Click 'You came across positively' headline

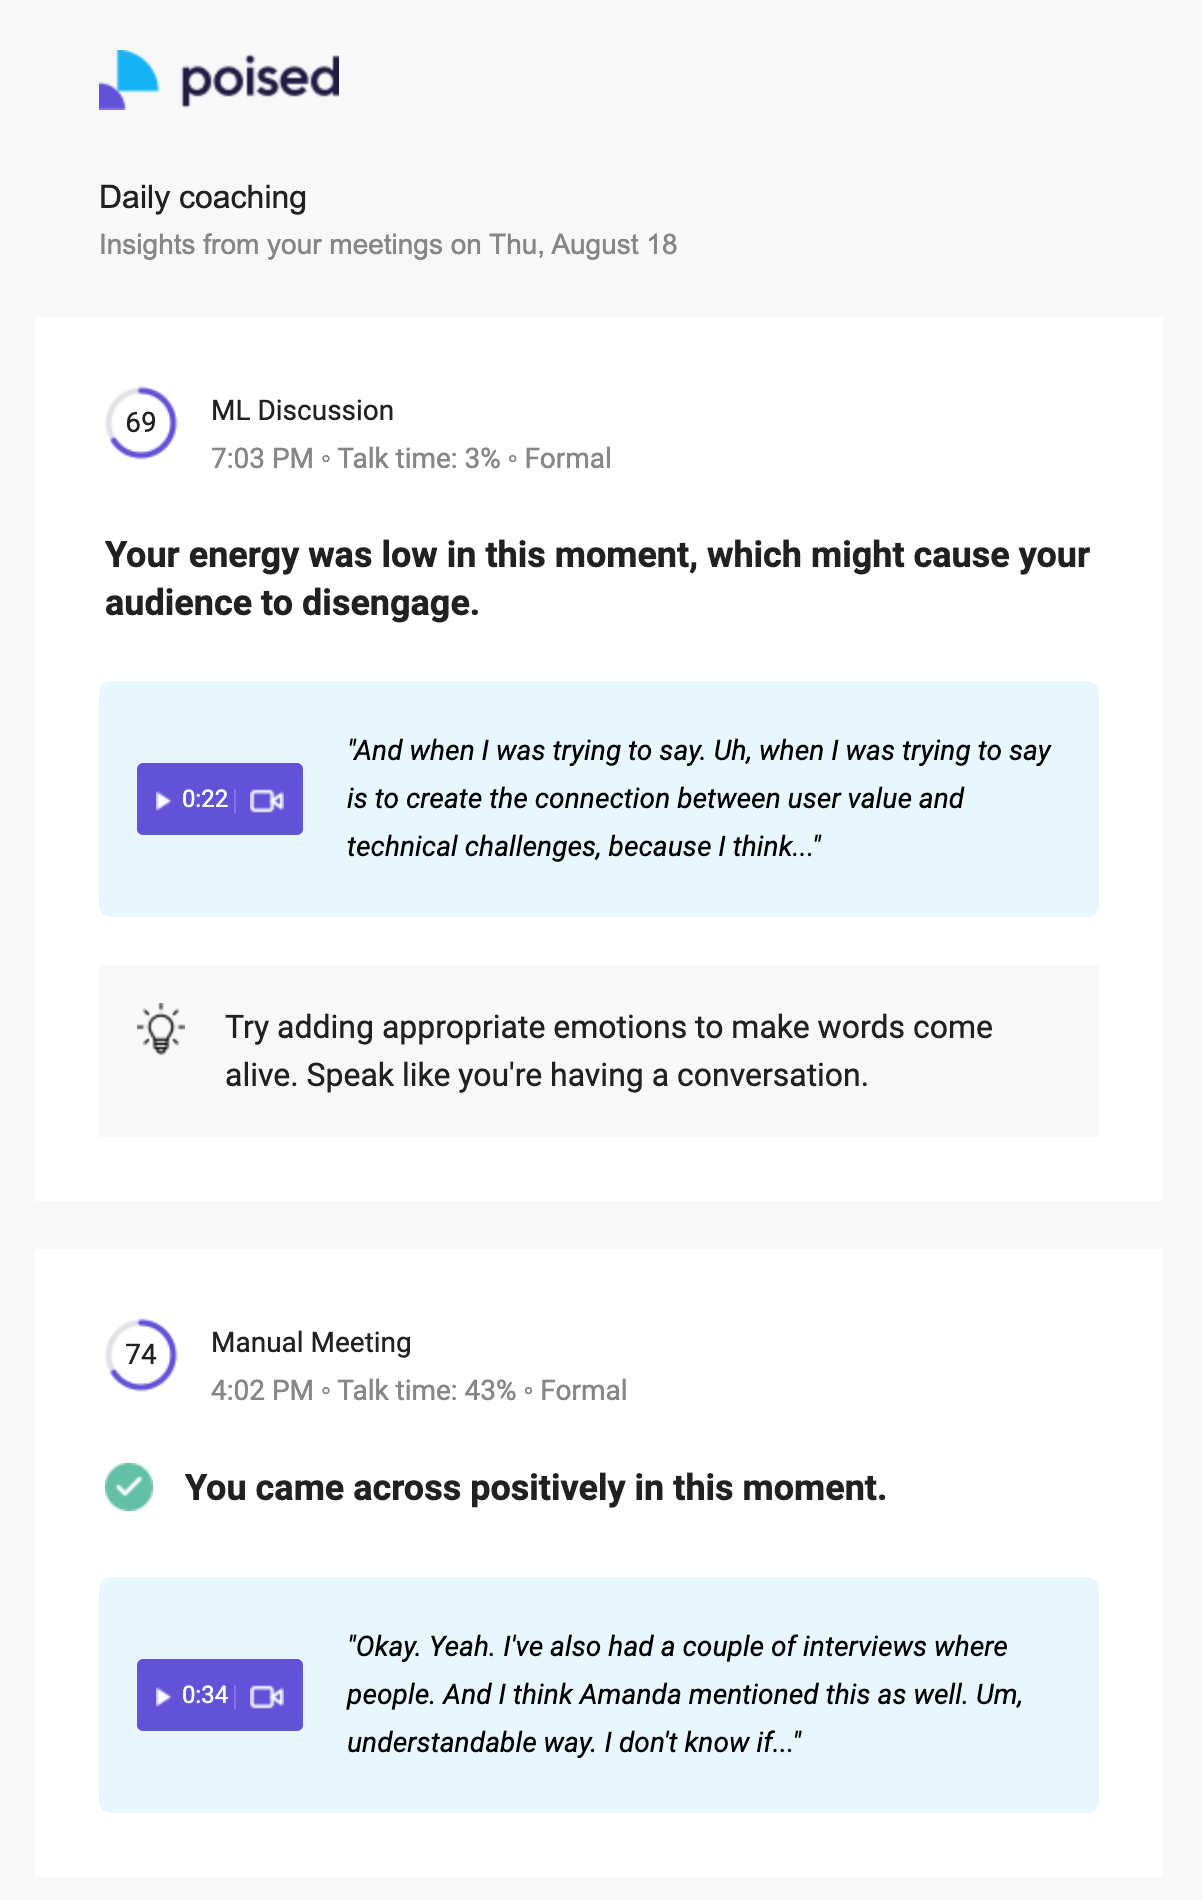[536, 1488]
